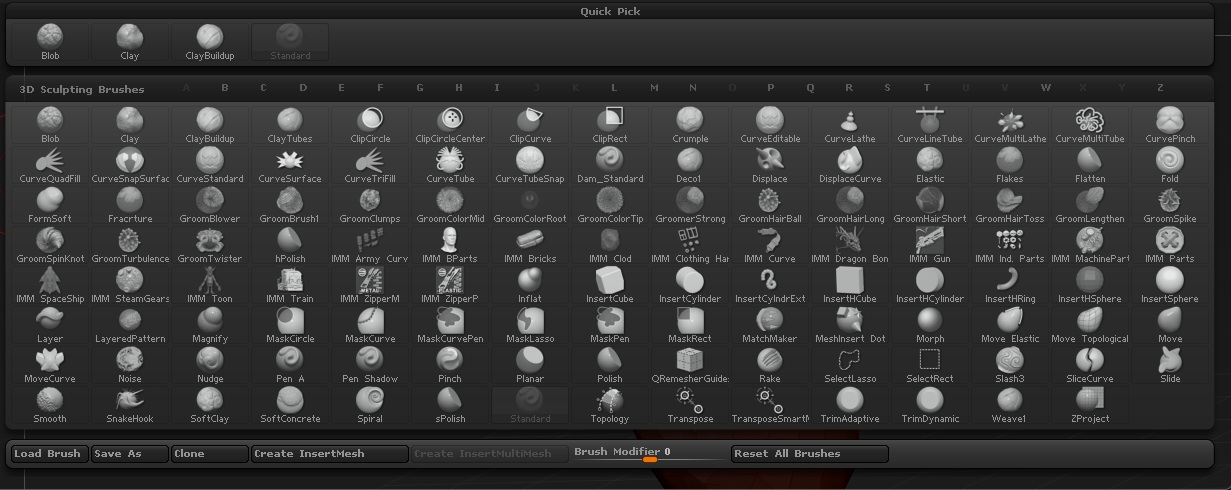The image size is (1231, 490).
Task: Click the Create InsertMesh button
Action: click(x=330, y=454)
